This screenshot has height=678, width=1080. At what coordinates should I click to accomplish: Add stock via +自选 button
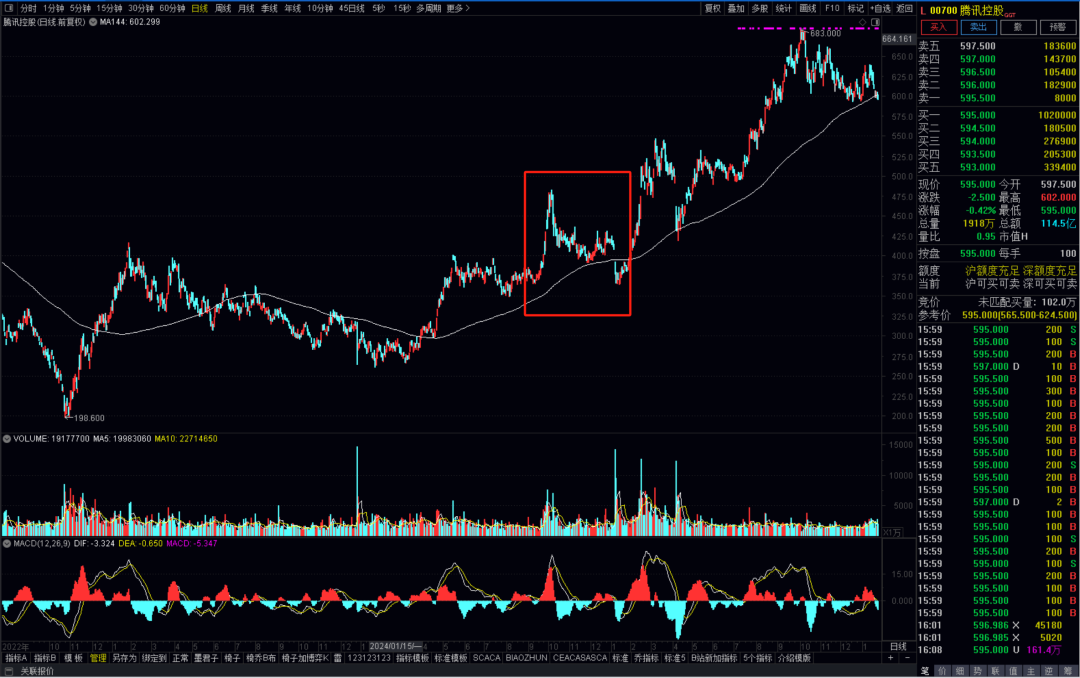(x=880, y=8)
